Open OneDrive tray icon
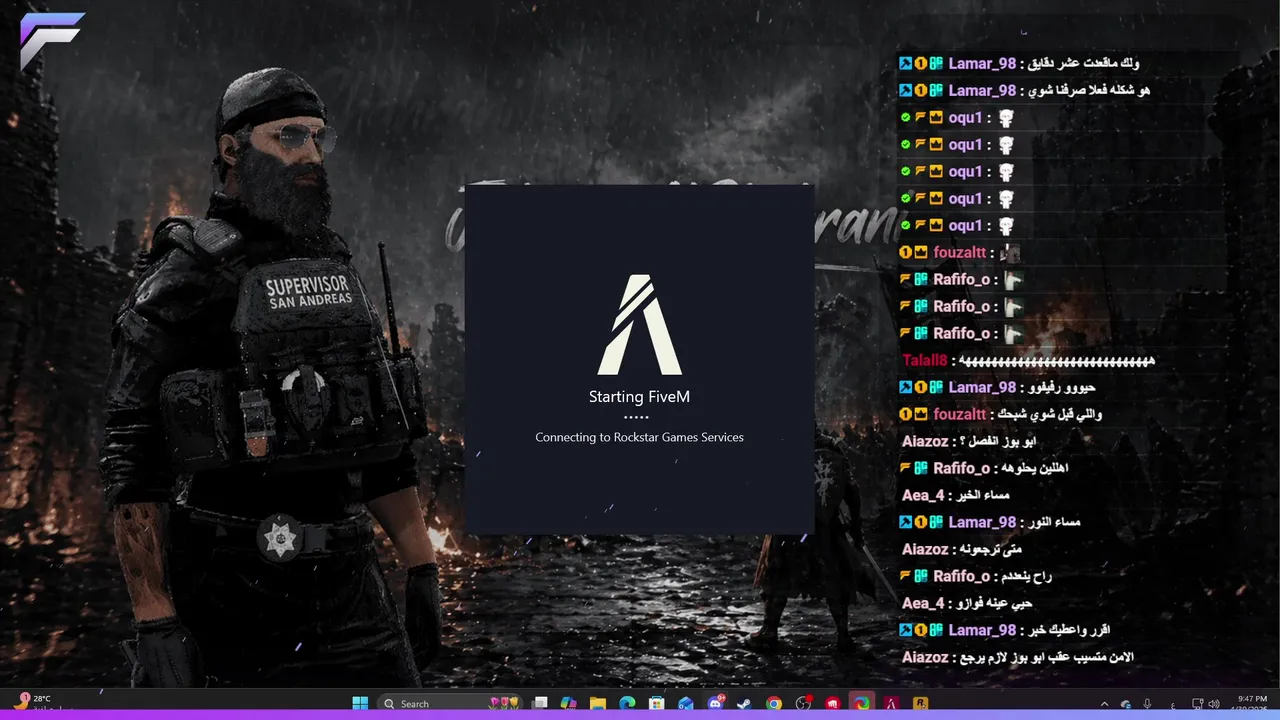This screenshot has width=1280, height=720. [x=1126, y=704]
